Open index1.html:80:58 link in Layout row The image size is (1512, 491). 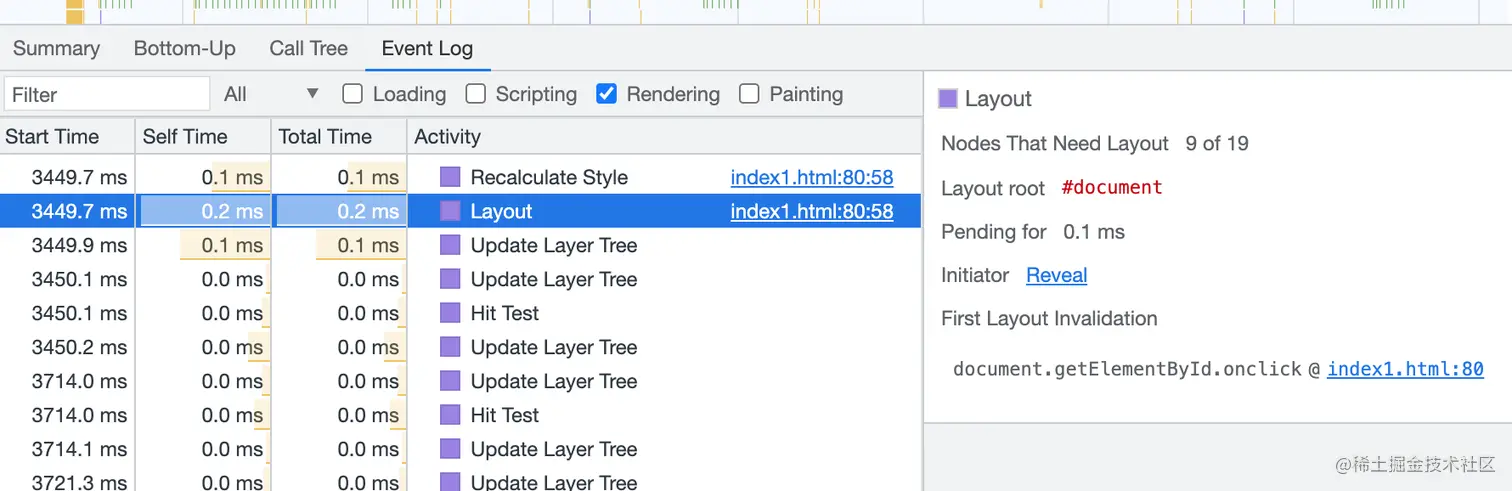pyautogui.click(x=812, y=211)
